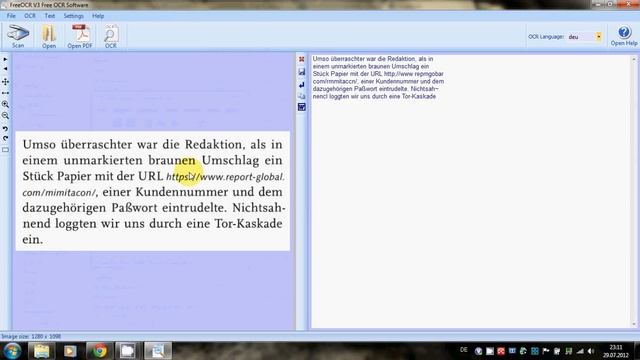The width and height of the screenshot is (640, 360).
Task: Go to next page with right arrow
Action: point(5,60)
